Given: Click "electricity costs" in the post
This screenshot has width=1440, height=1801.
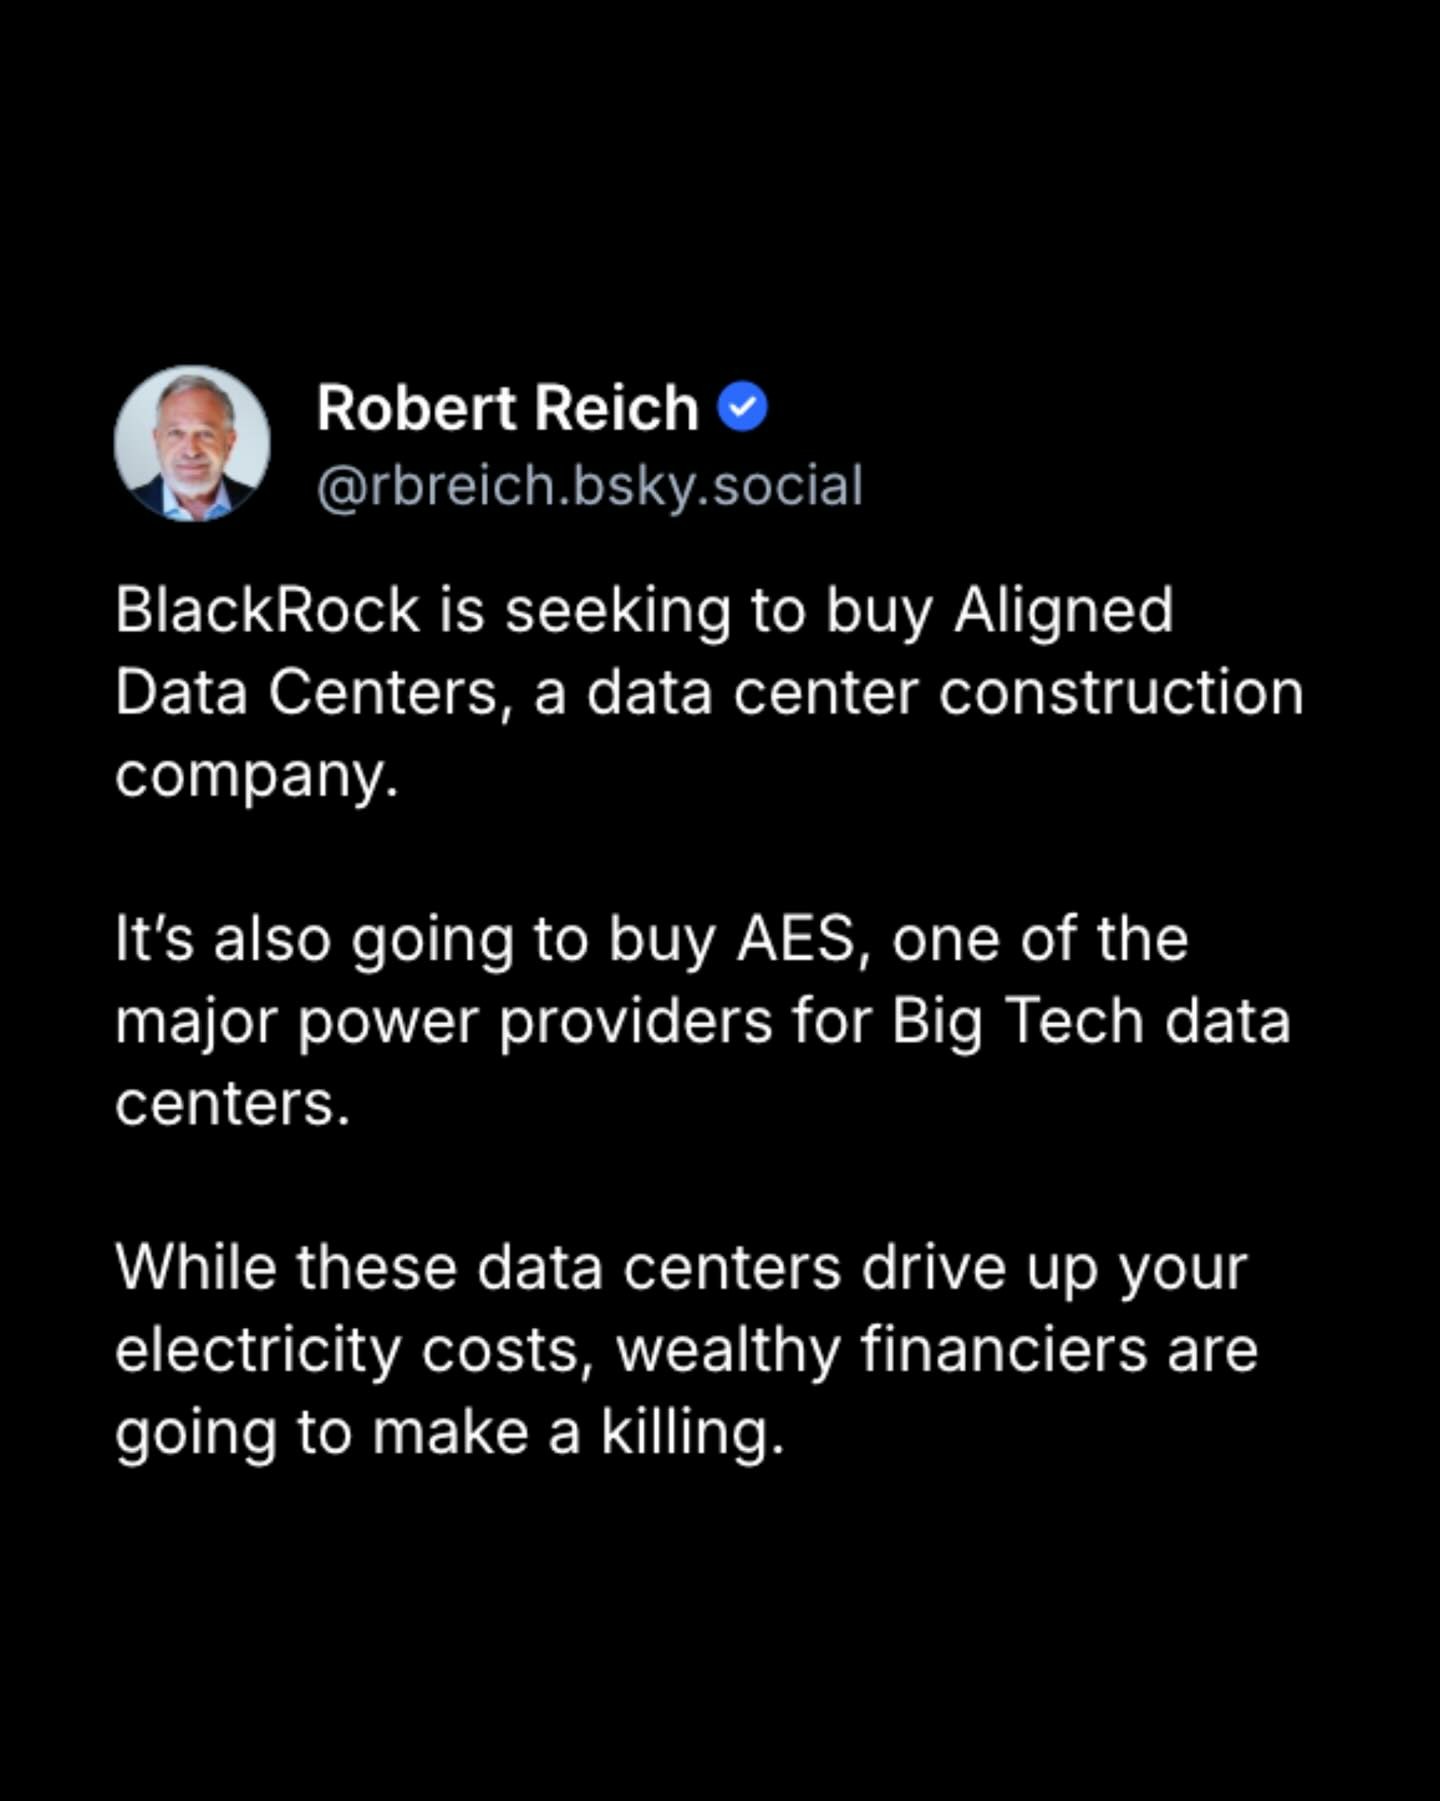Looking at the screenshot, I should (x=347, y=1350).
